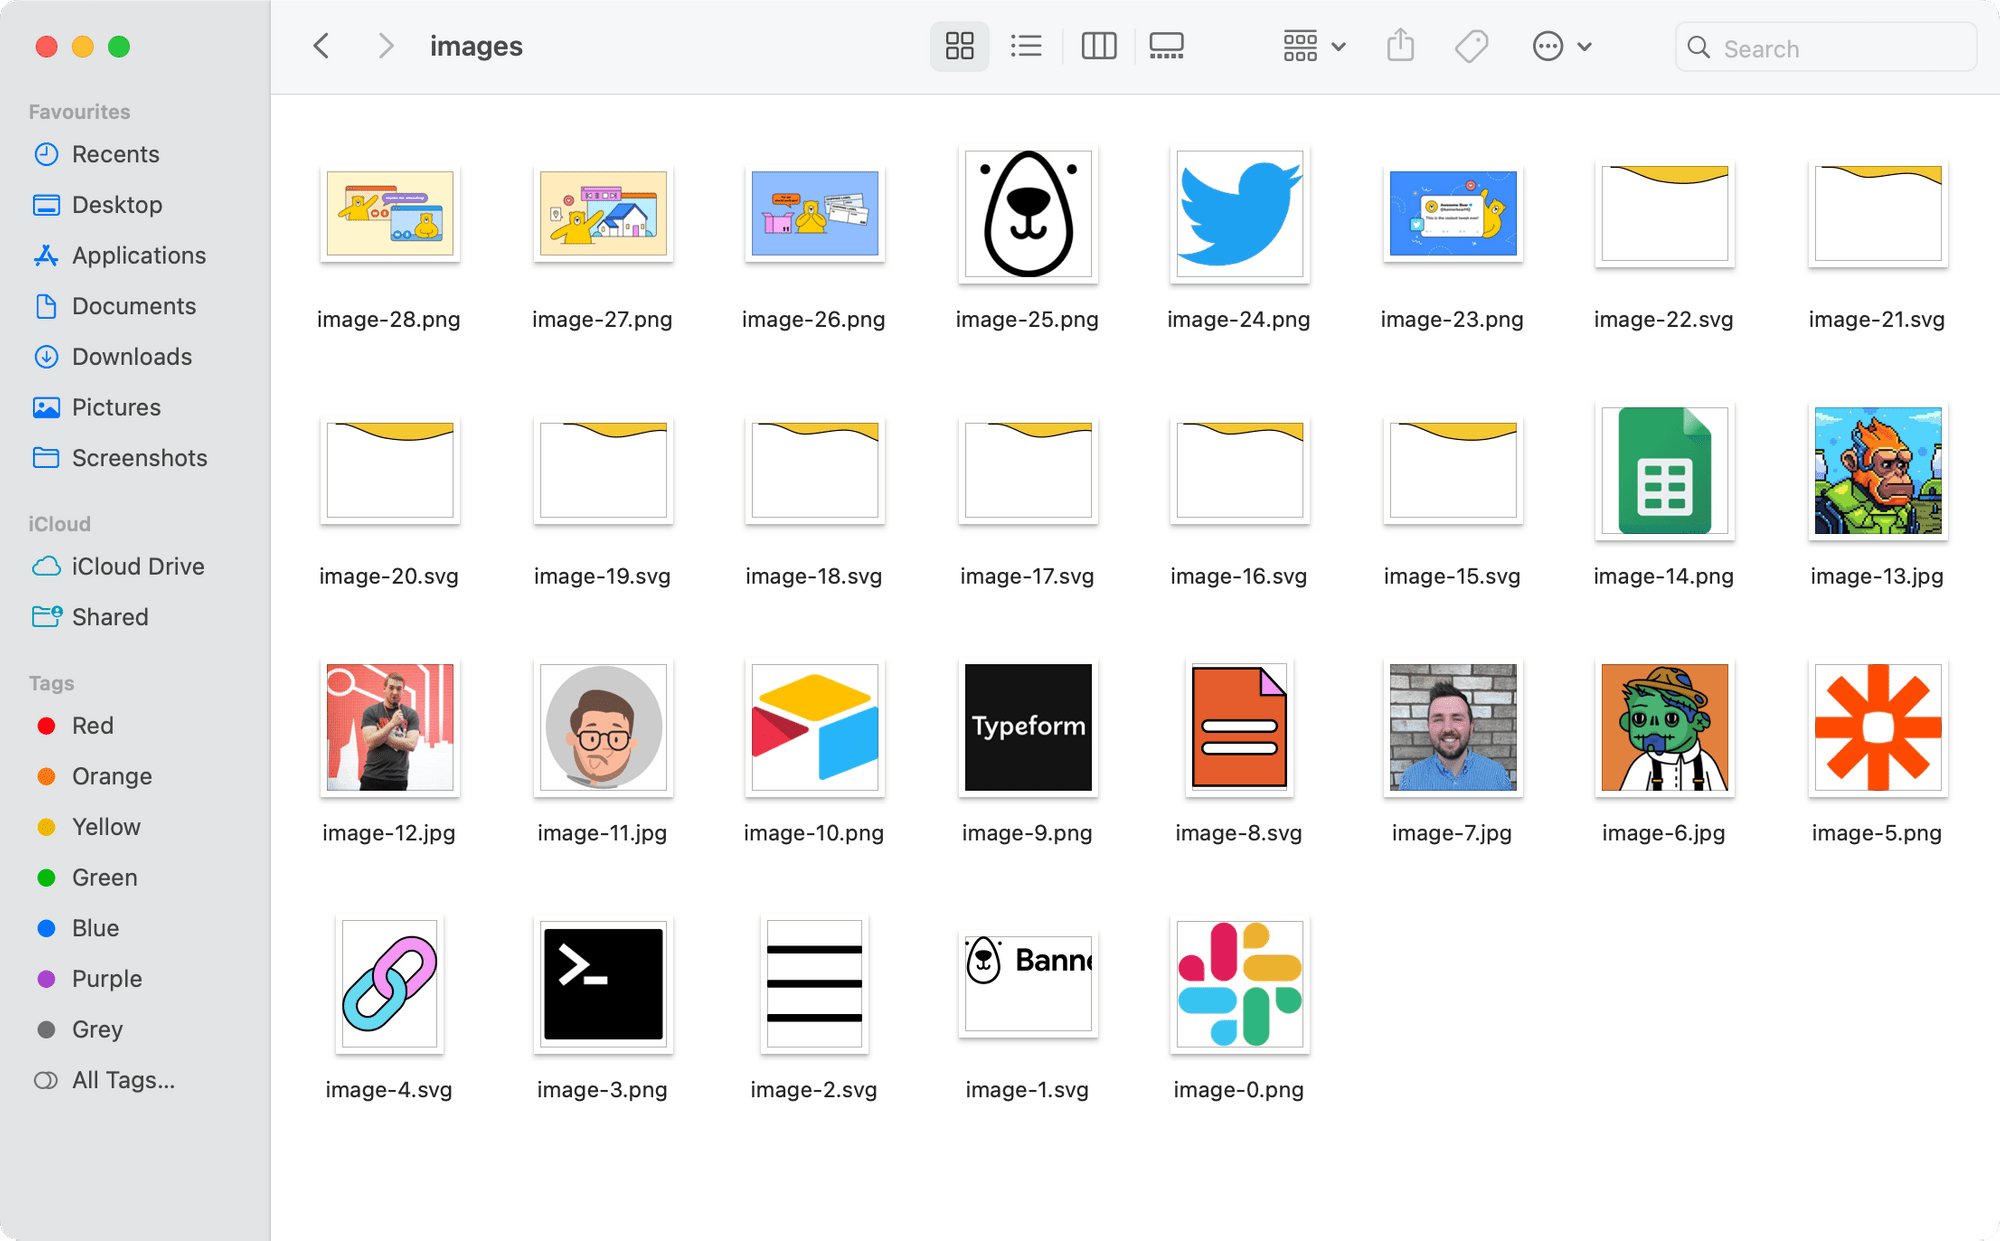Select the Twitter bird image-24.png

(1240, 214)
